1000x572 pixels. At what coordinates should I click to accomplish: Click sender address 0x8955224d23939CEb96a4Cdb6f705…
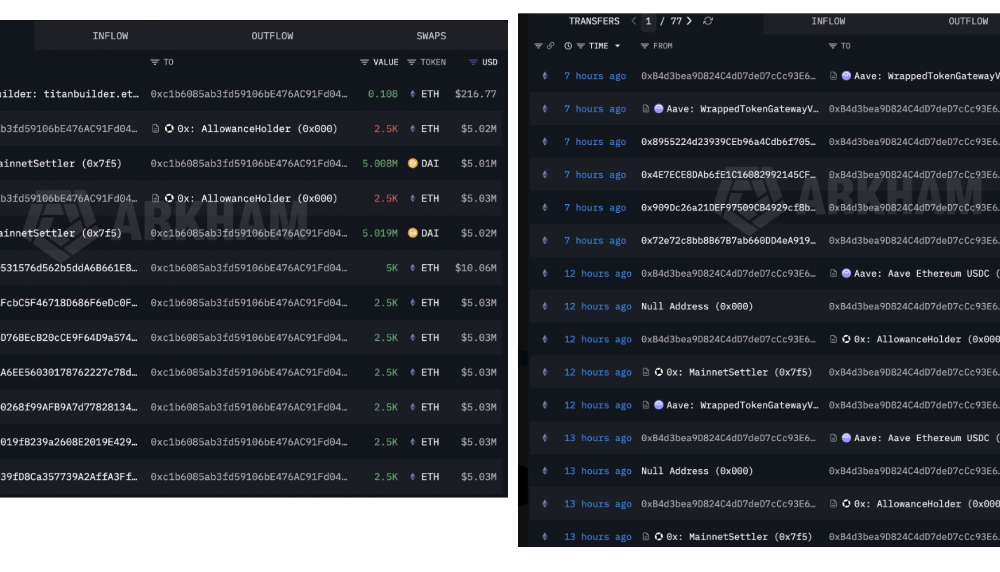pyautogui.click(x=728, y=142)
